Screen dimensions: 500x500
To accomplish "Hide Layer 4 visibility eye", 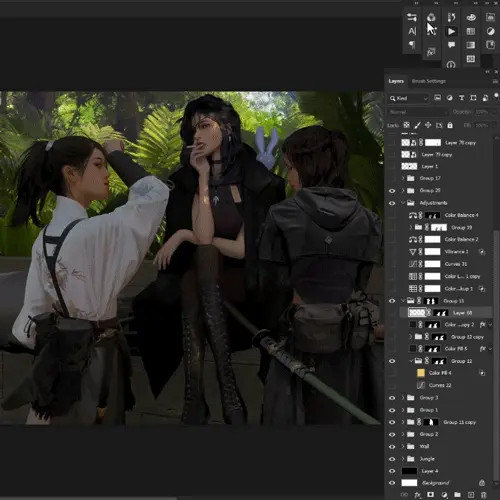I will coord(392,471).
